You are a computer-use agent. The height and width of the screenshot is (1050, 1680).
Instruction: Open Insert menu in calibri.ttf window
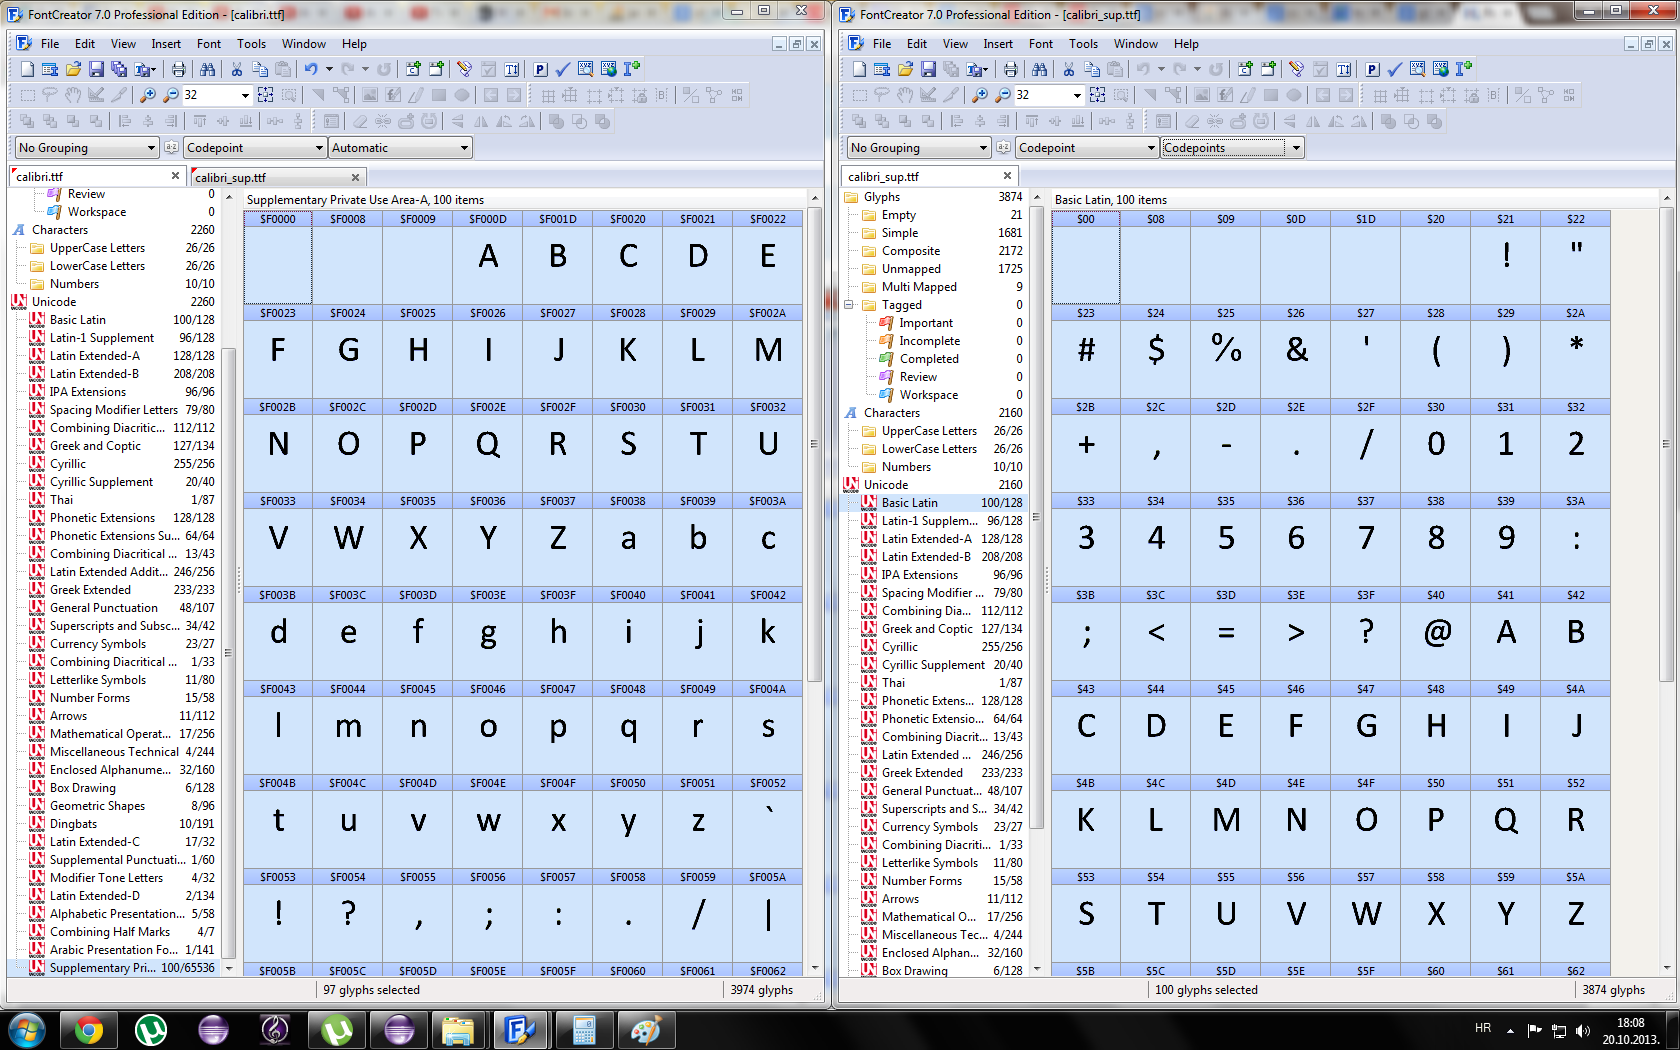pyautogui.click(x=166, y=44)
